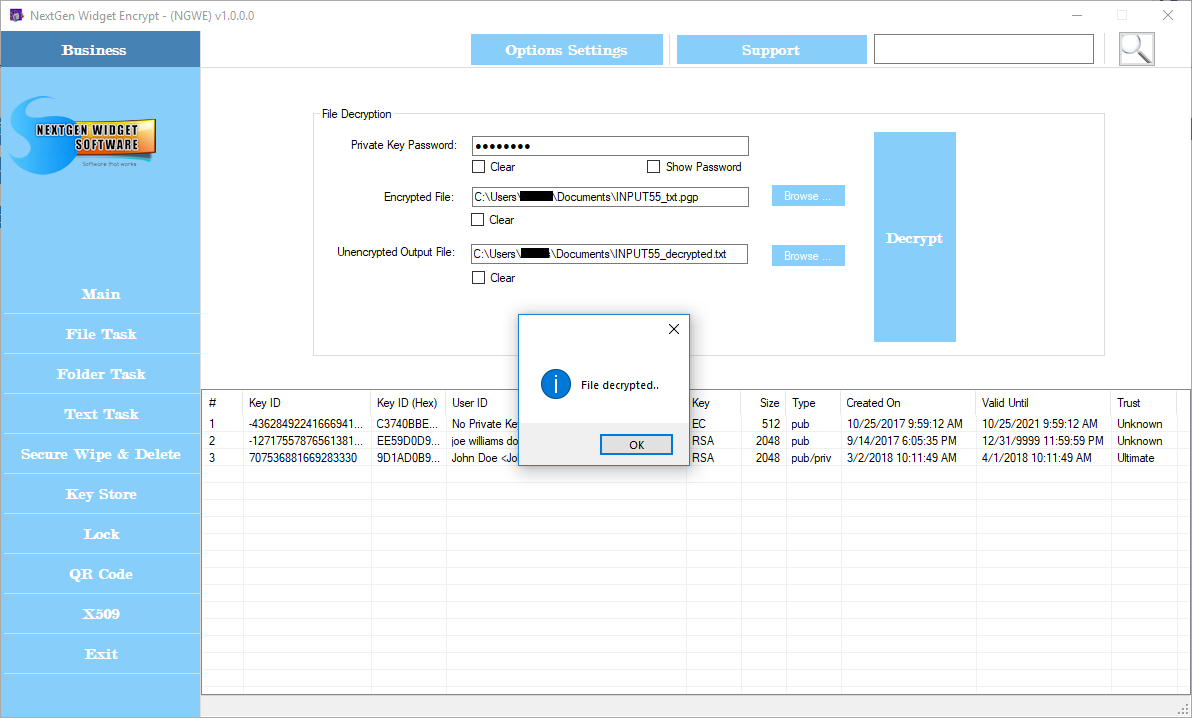Tick Clear checkbox under Unencrypted Output File

coord(478,278)
